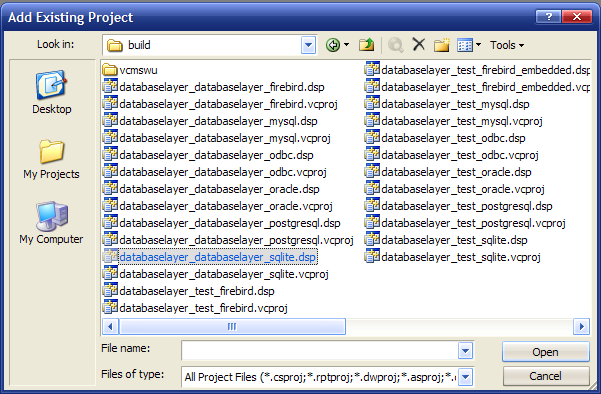The width and height of the screenshot is (601, 394).
Task: Open the Back button history arrow
Action: click(x=346, y=45)
